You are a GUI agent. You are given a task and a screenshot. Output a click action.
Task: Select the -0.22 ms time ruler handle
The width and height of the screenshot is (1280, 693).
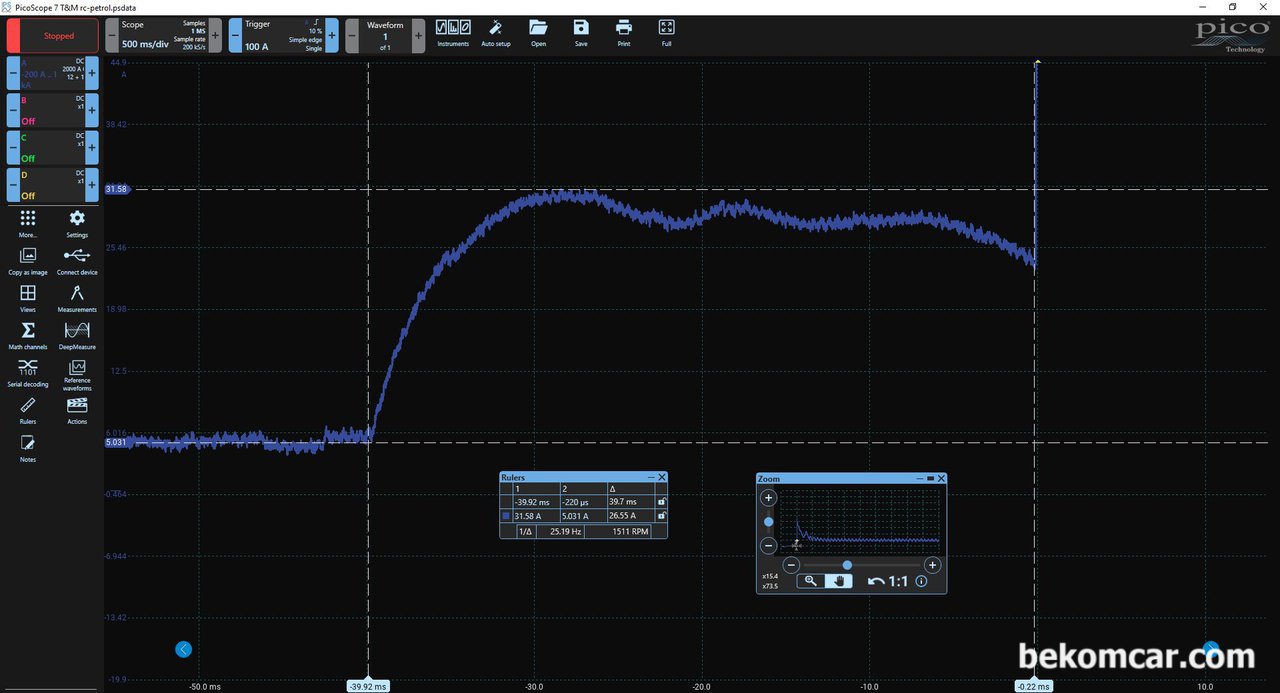(1033, 686)
